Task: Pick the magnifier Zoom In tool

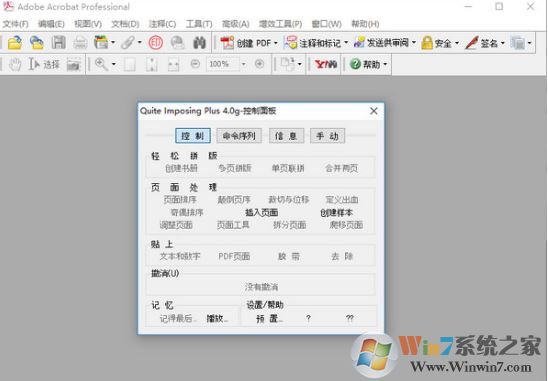Action: [101, 64]
